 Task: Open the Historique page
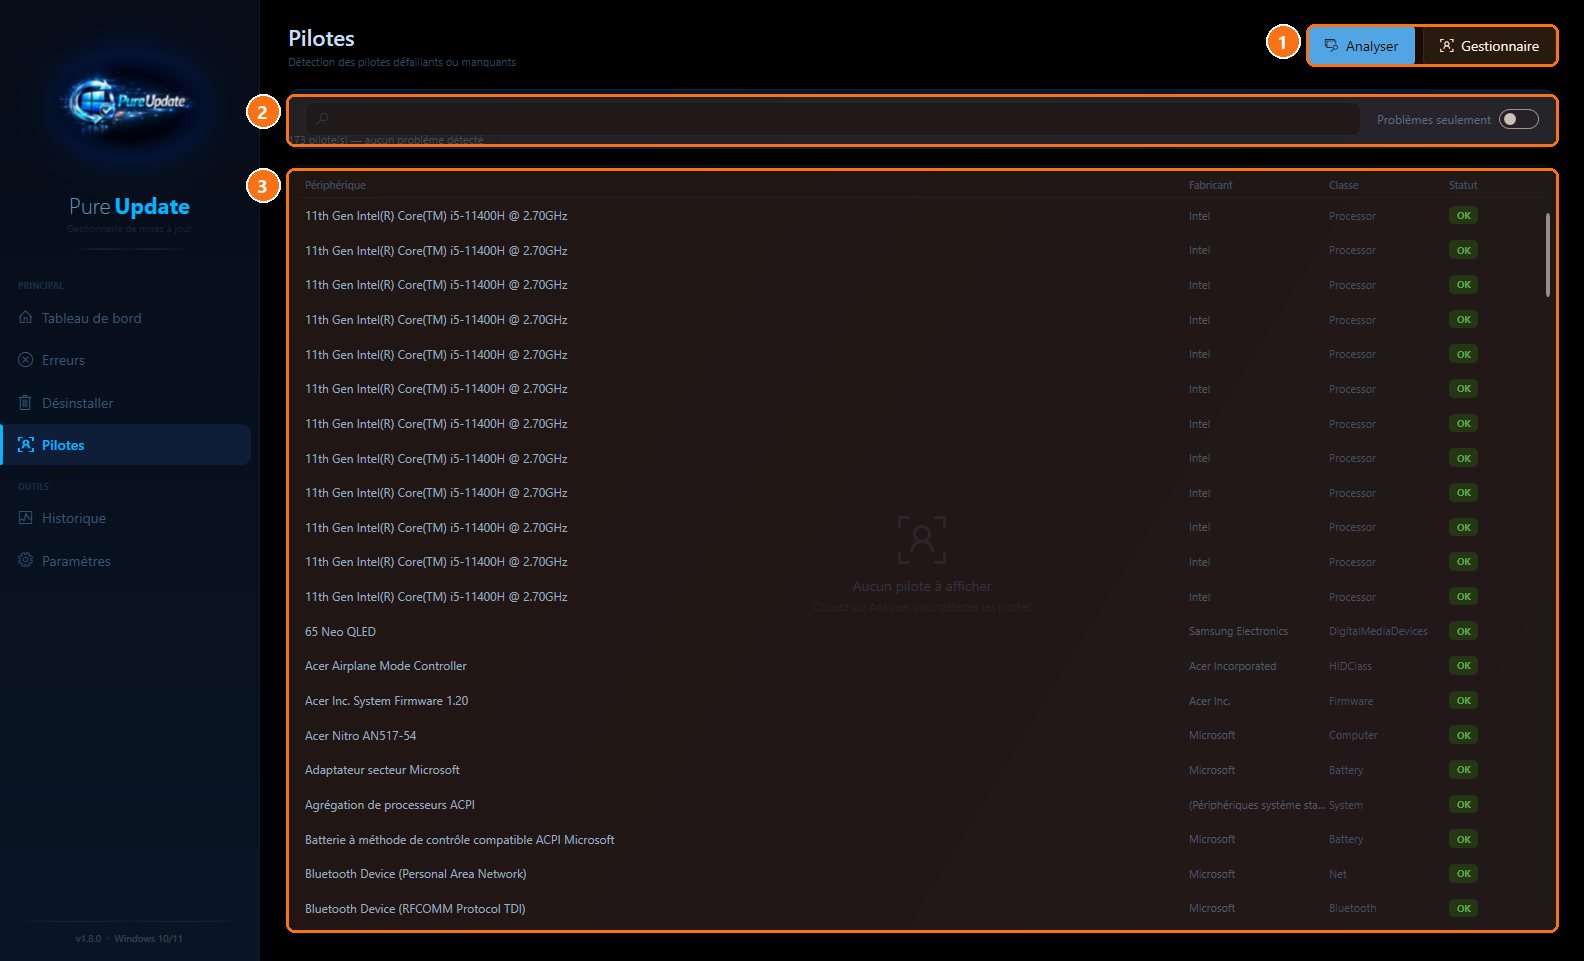click(125, 518)
